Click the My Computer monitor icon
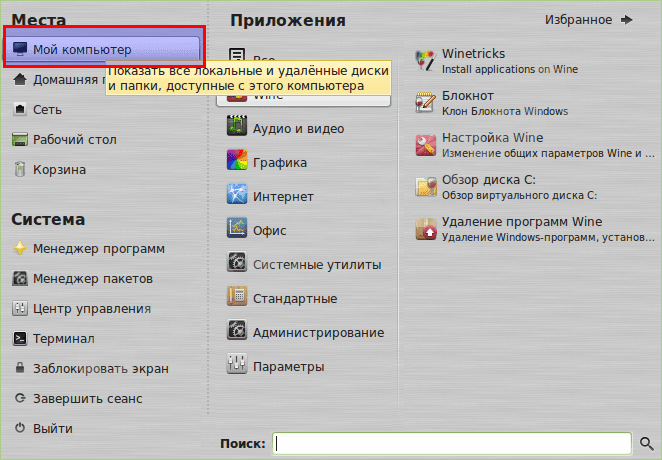Image resolution: width=662 pixels, height=460 pixels. coord(20,49)
